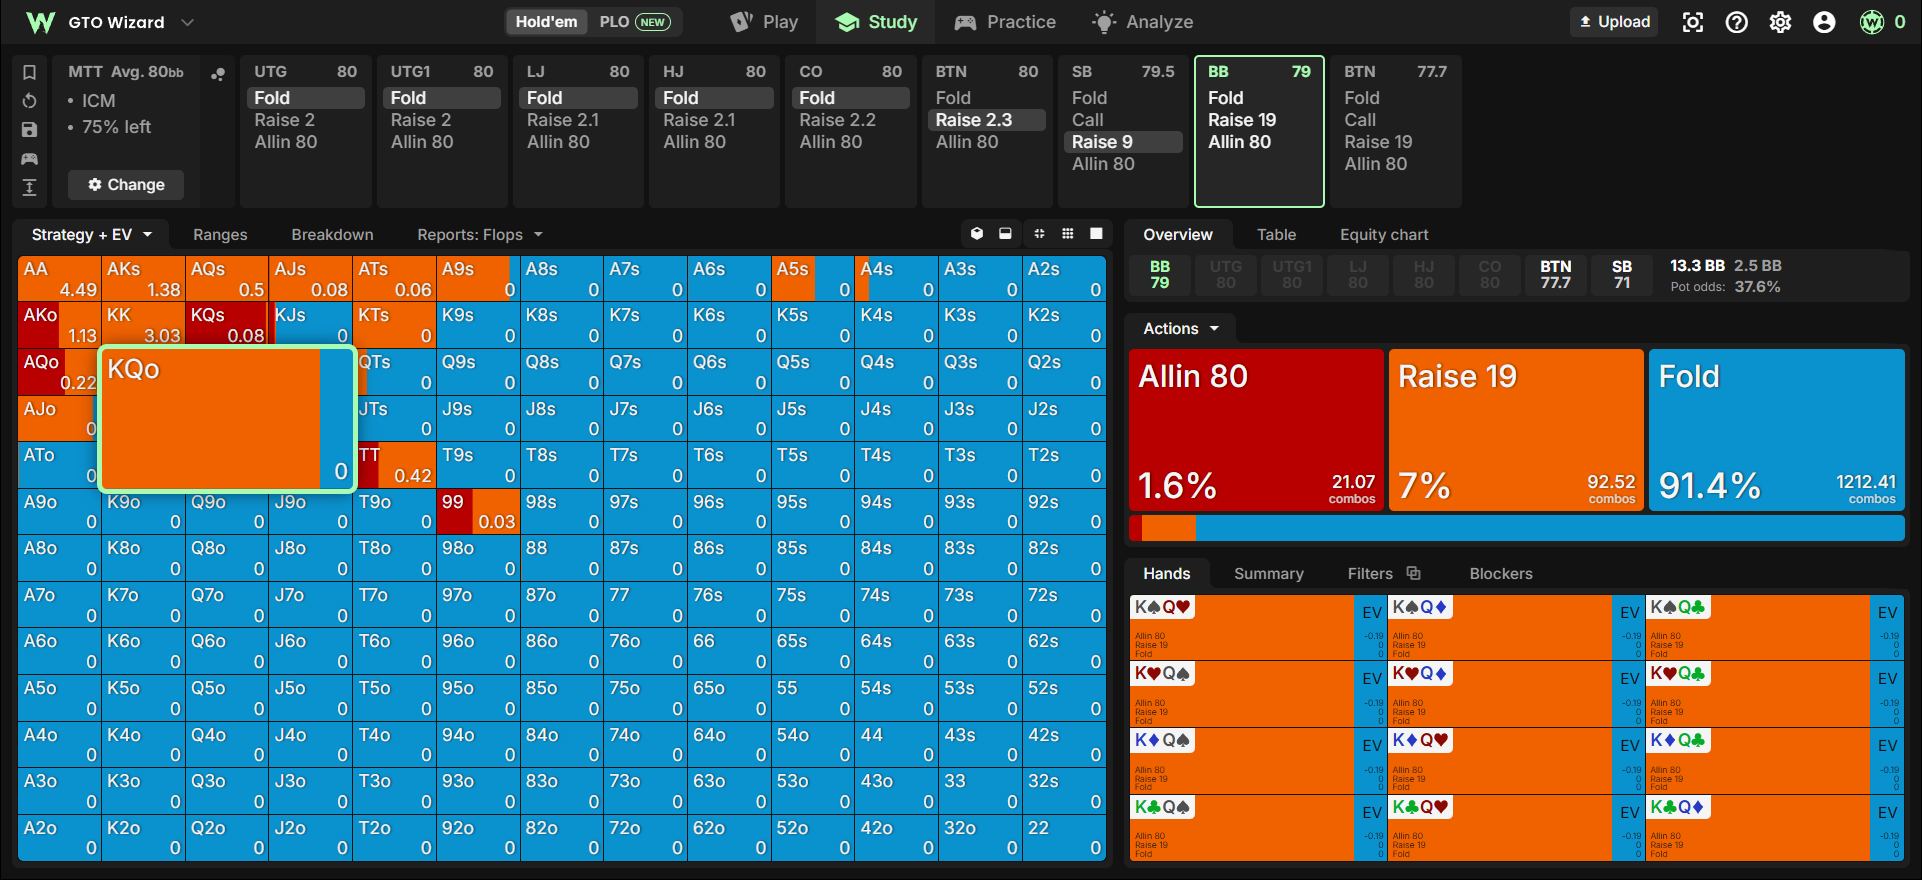Select Raise 2.3 in the first BTN panel

point(988,120)
